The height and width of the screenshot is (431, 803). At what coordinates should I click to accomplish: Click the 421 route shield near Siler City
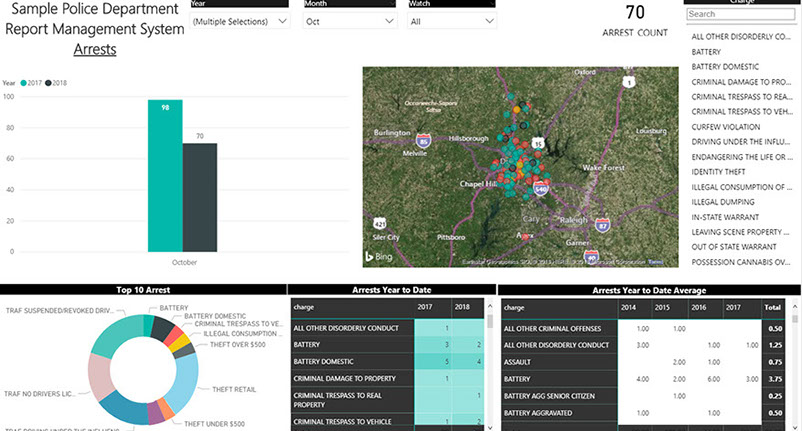379,222
